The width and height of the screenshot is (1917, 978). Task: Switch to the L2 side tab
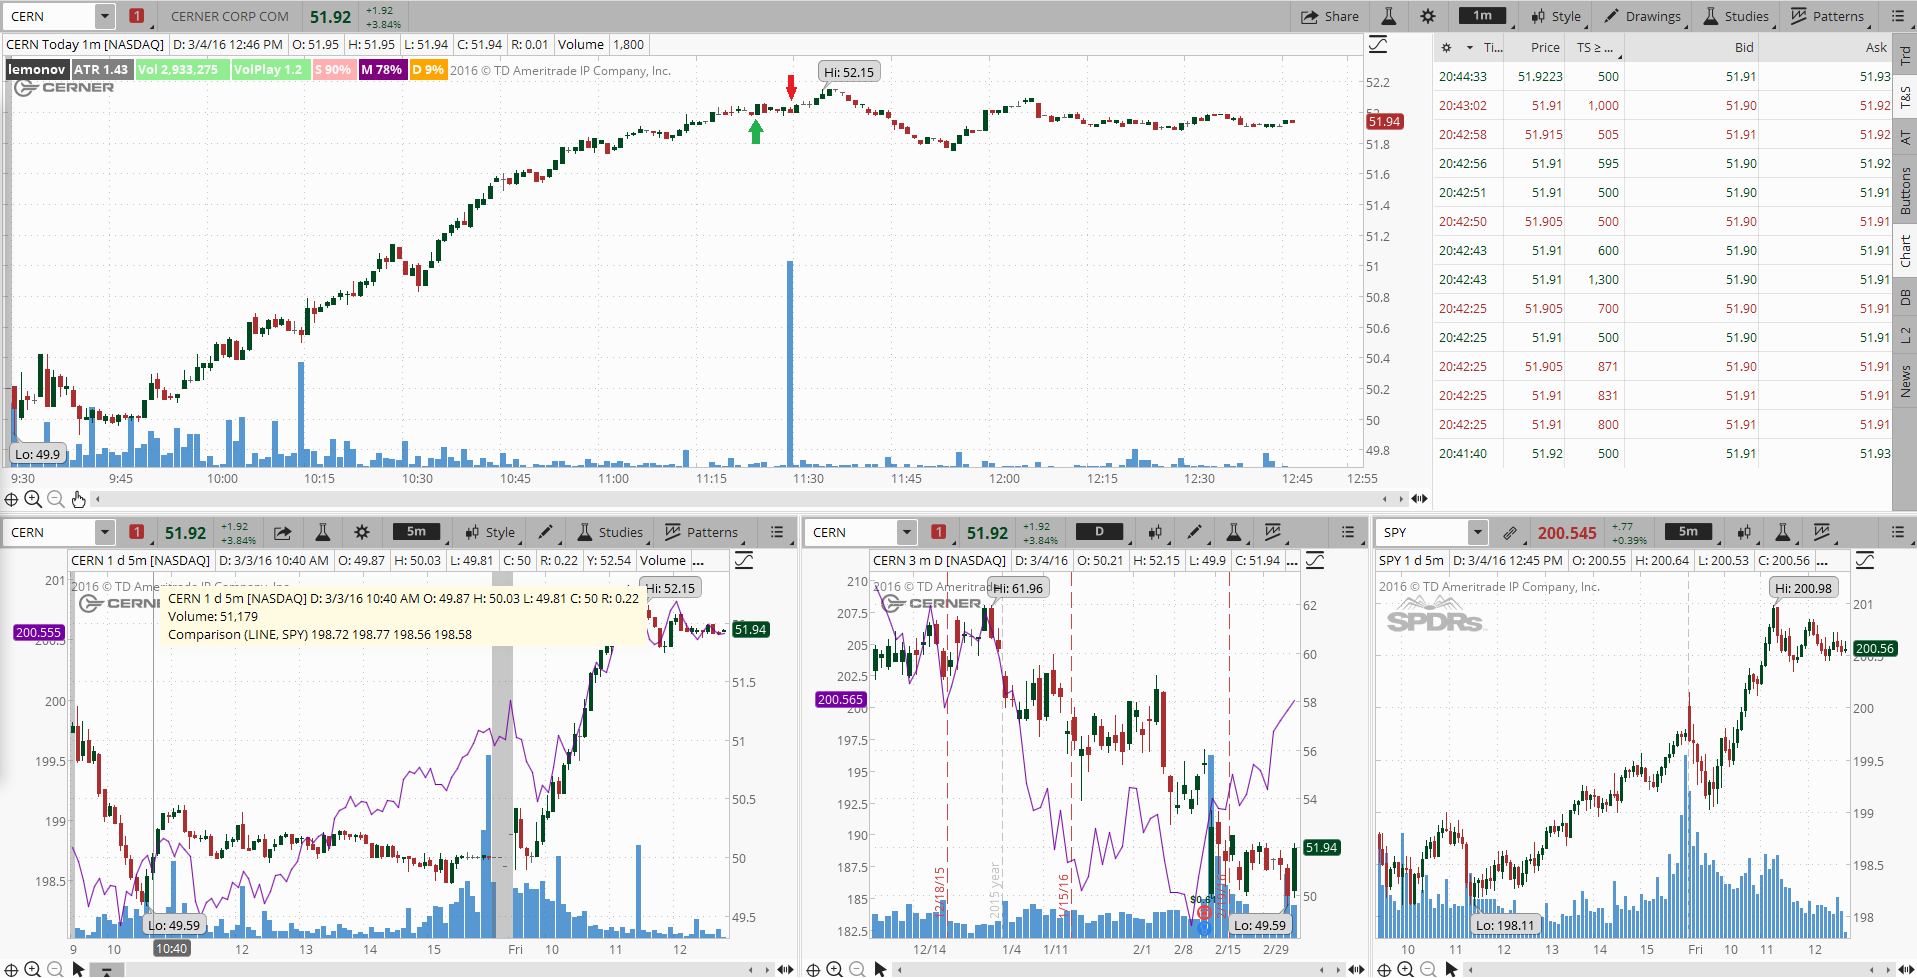pyautogui.click(x=1905, y=335)
